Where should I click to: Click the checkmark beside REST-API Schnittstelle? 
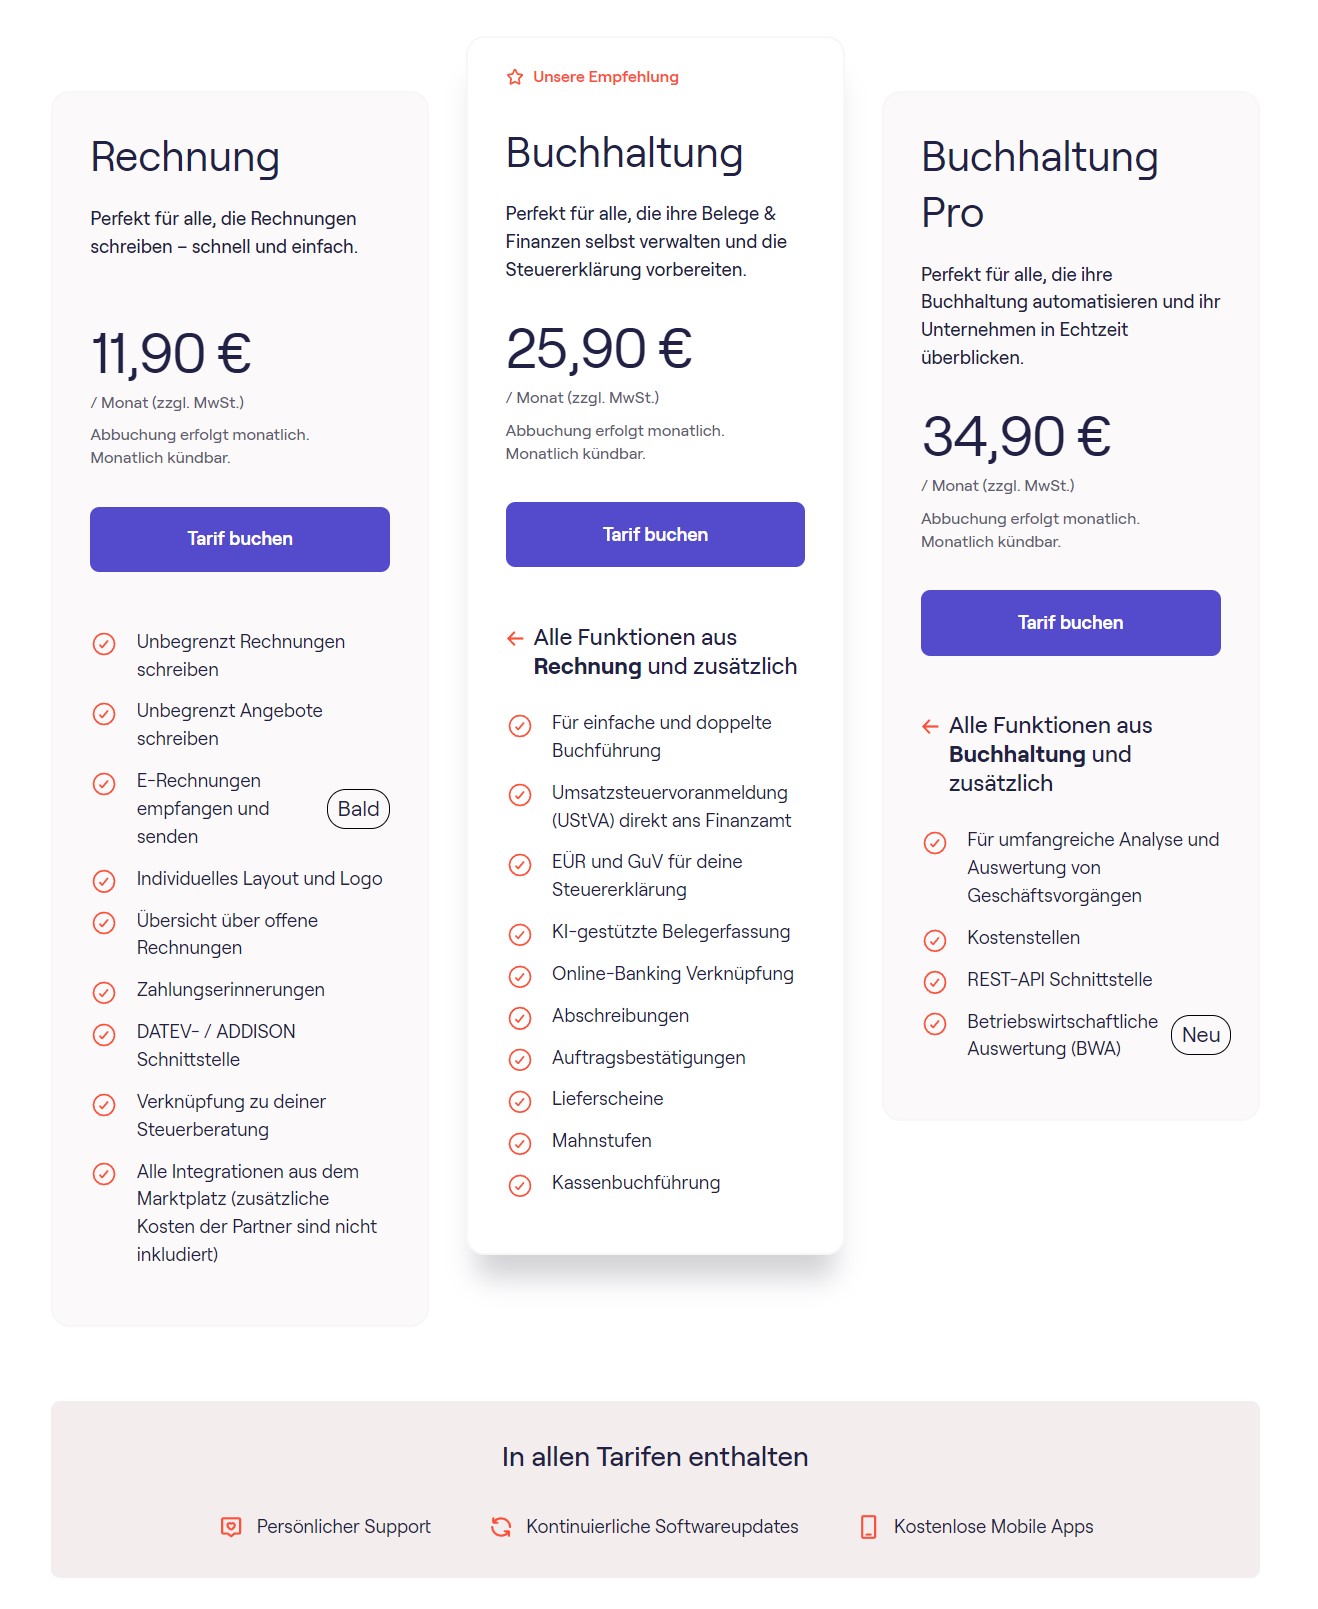(935, 981)
